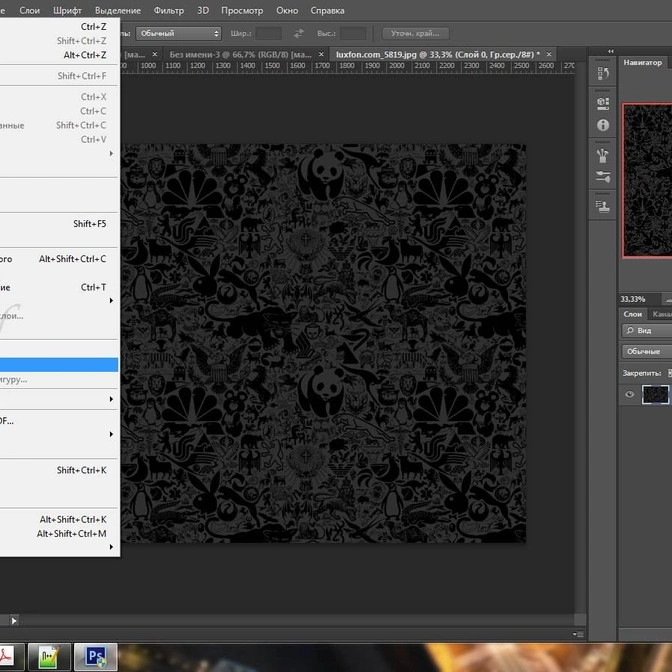Choose the Shift+Ctrl+Z menu entry

point(59,41)
